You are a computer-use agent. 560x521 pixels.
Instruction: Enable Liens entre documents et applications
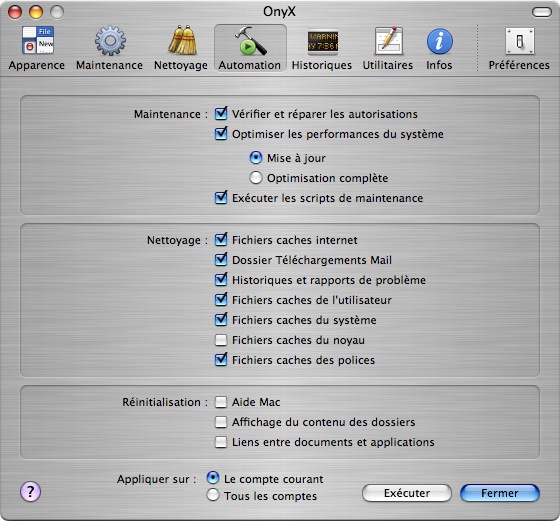[221, 442]
